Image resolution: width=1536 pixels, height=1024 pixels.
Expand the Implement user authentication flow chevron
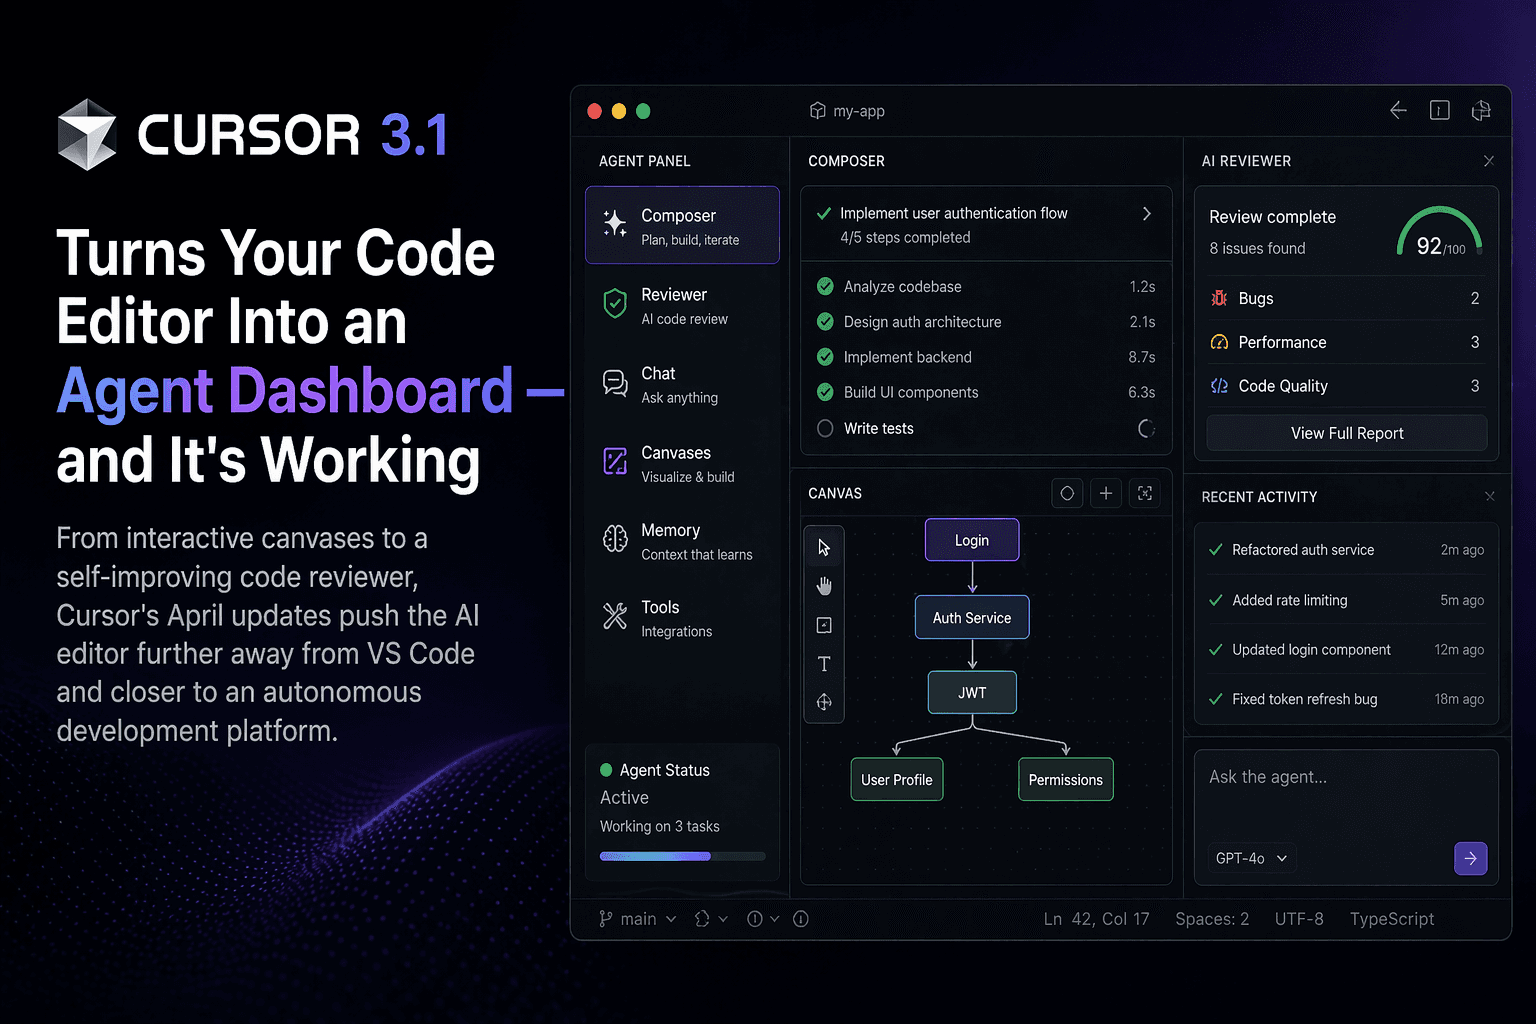(x=1146, y=214)
